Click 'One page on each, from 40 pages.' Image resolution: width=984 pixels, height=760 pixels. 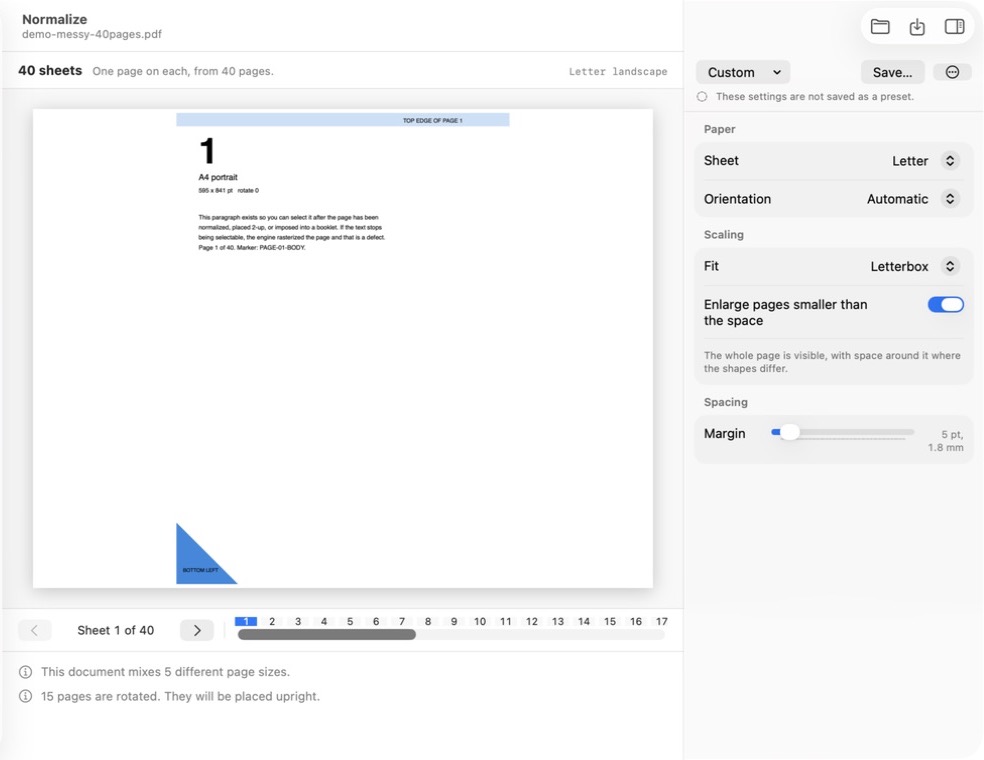(183, 72)
